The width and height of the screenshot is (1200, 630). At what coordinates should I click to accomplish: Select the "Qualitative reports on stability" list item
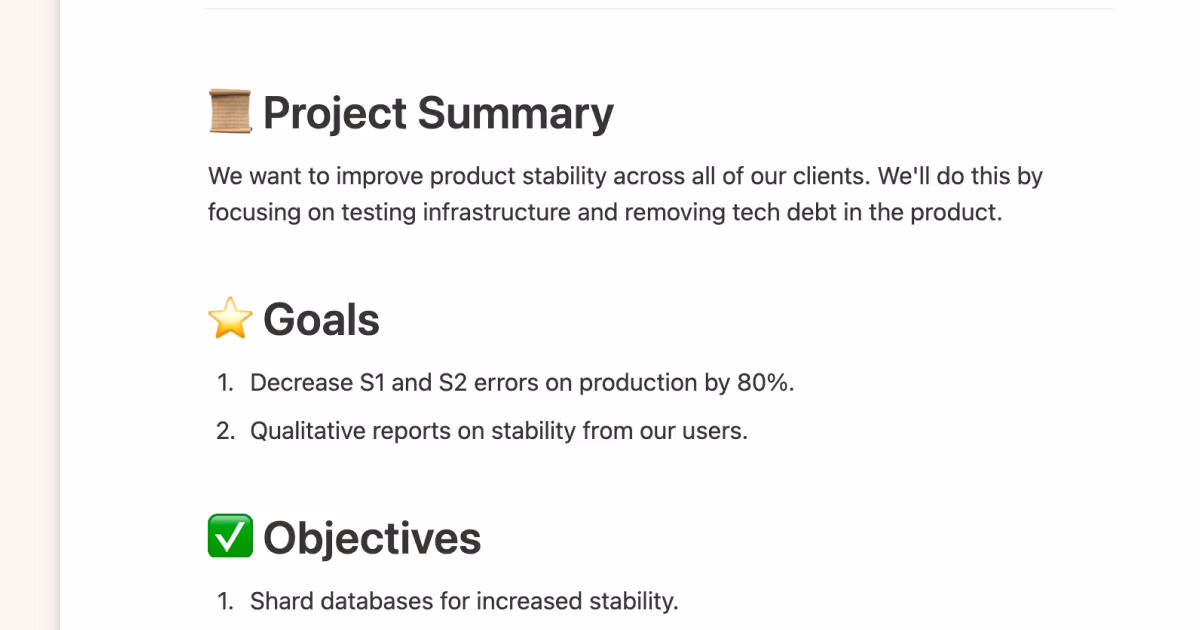[x=498, y=431]
